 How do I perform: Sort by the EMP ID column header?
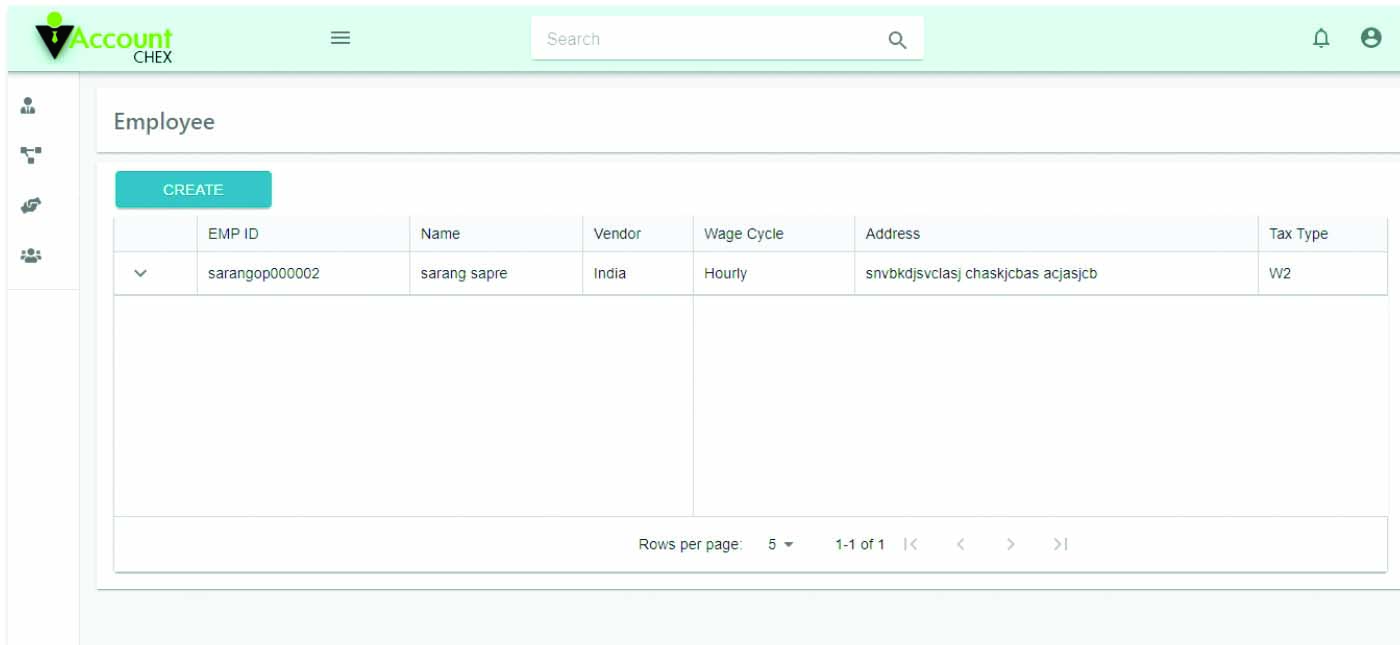click(233, 234)
